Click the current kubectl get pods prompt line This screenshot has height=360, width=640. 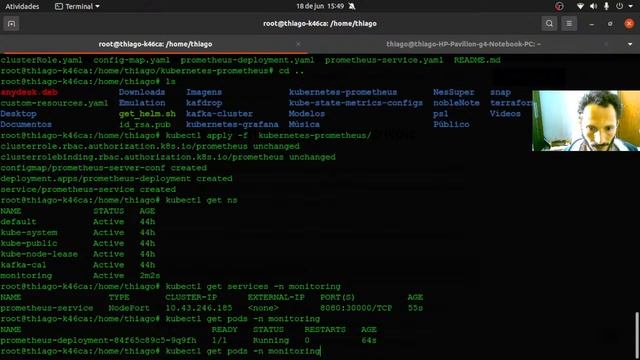click(x=160, y=351)
